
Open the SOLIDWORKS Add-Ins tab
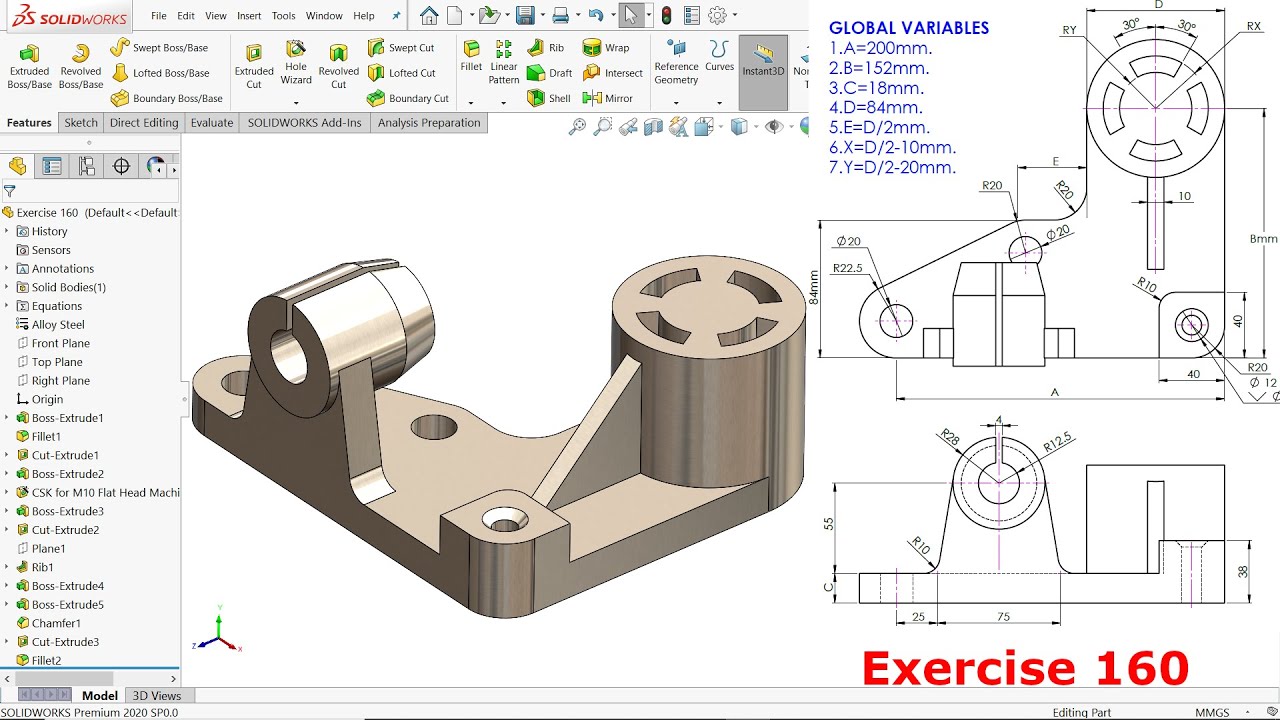click(x=305, y=123)
